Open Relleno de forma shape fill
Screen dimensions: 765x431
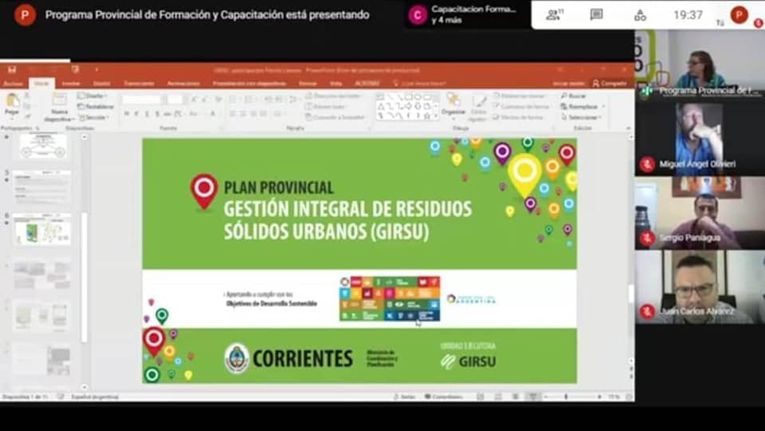click(x=520, y=96)
